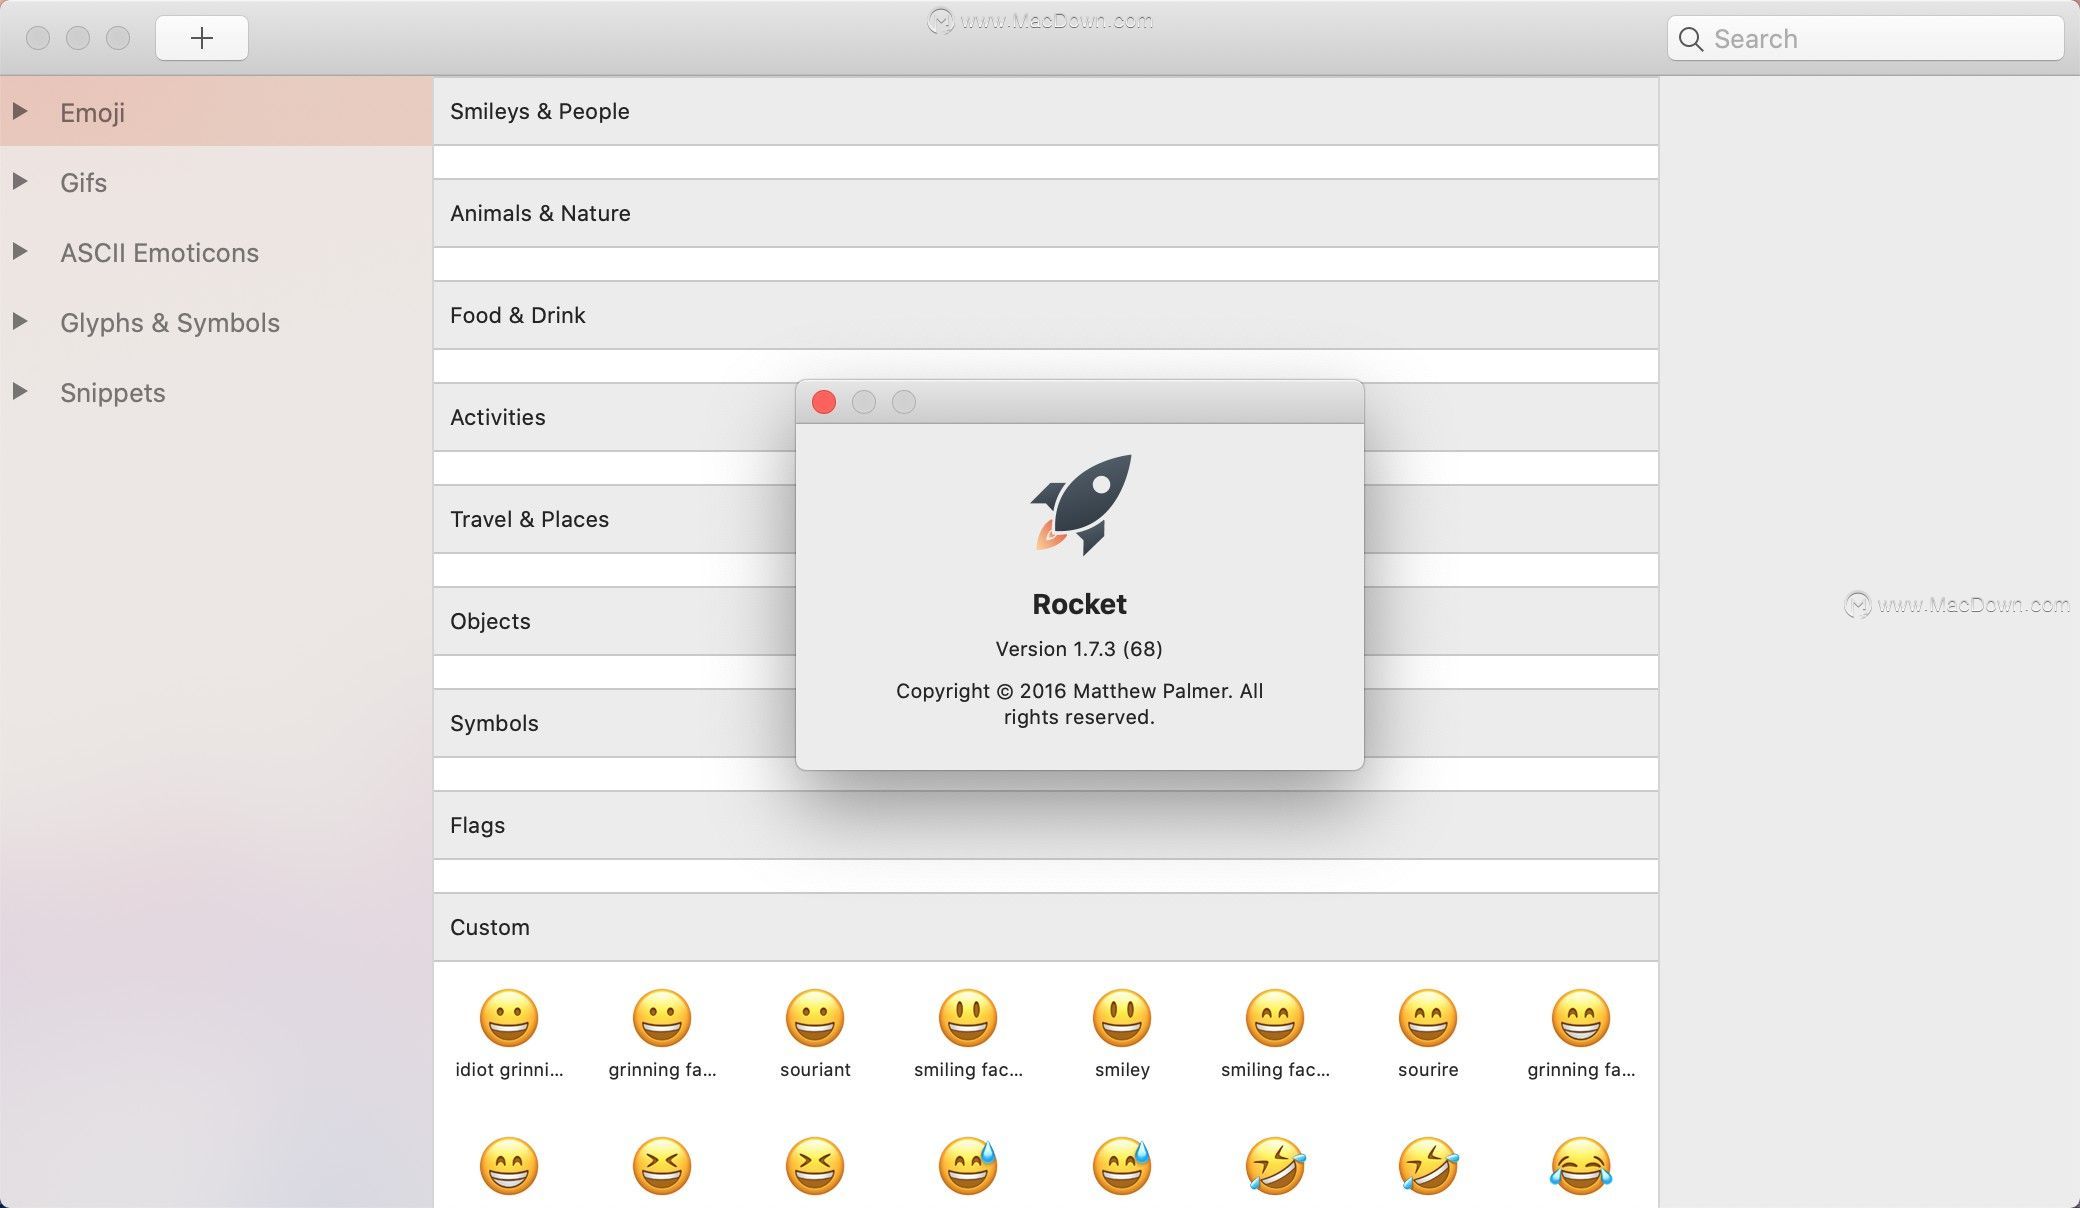This screenshot has width=2080, height=1208.
Task: Click the plus button in the toolbar
Action: point(202,38)
